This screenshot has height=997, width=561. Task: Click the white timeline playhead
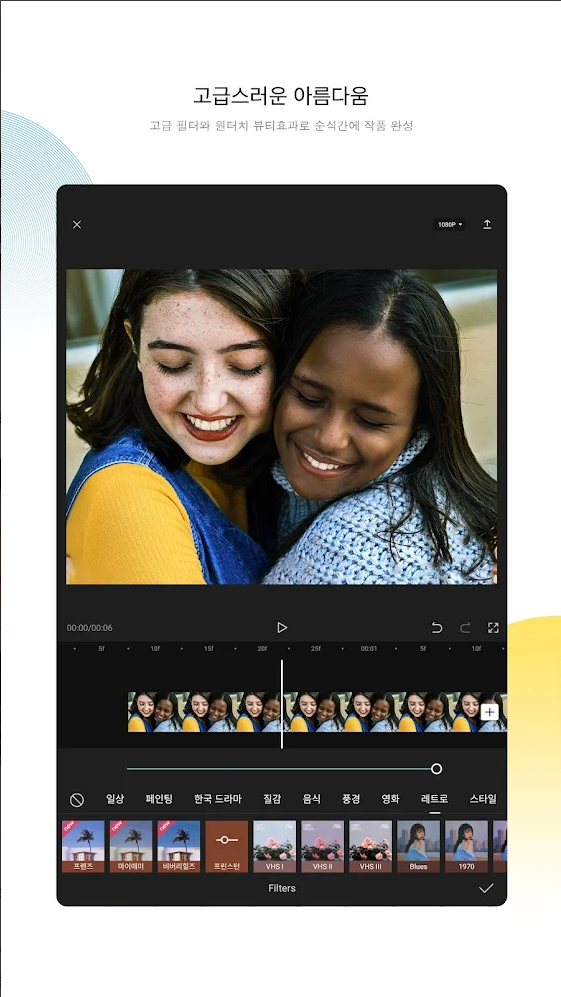pyautogui.click(x=282, y=704)
